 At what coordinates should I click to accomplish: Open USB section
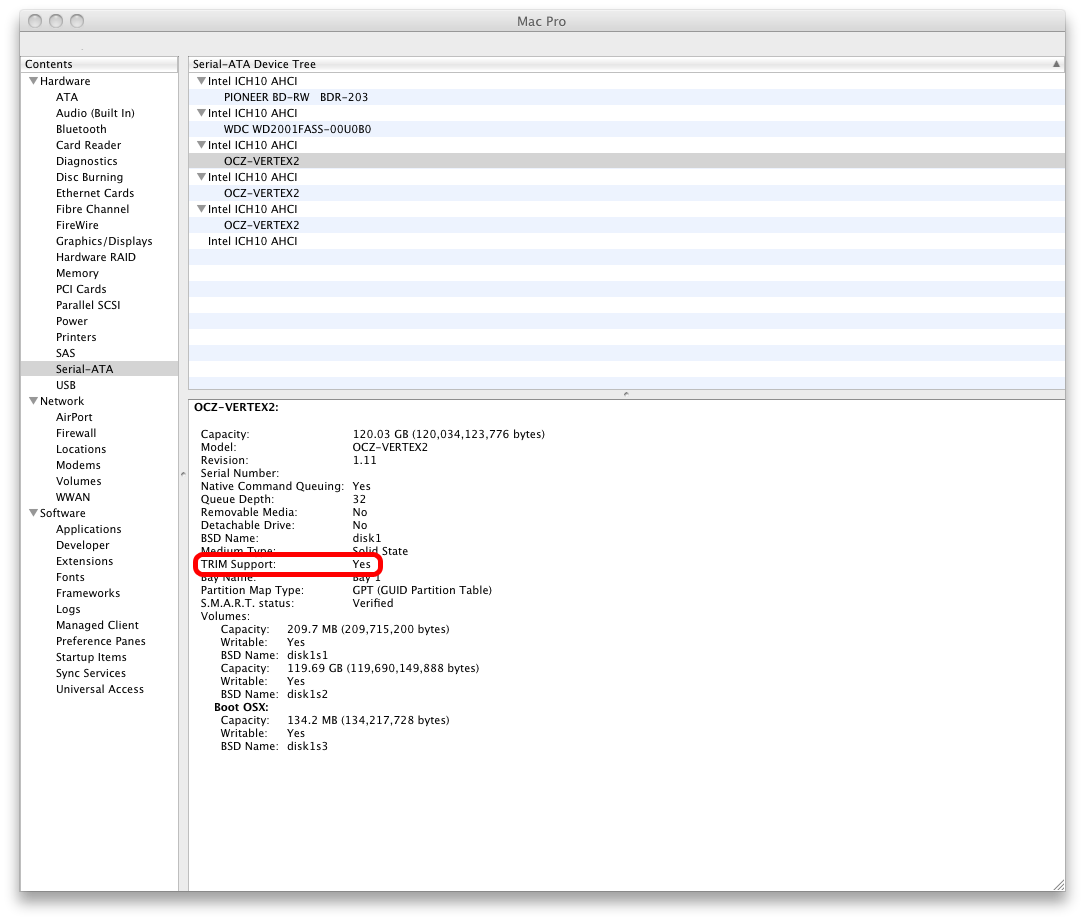(x=66, y=385)
